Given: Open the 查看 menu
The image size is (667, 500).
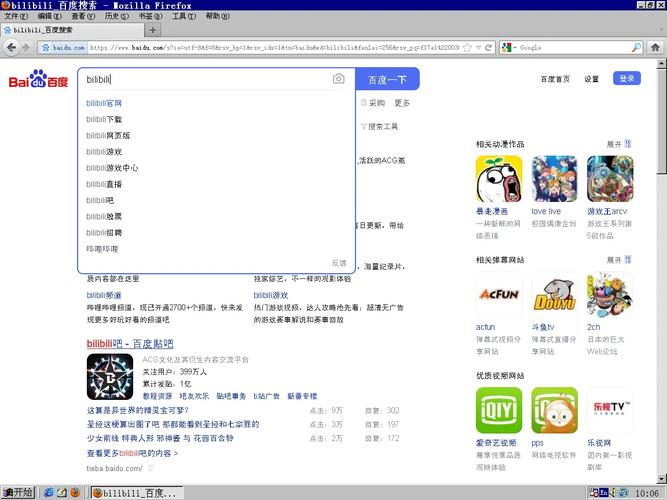Looking at the screenshot, I should click(x=83, y=16).
